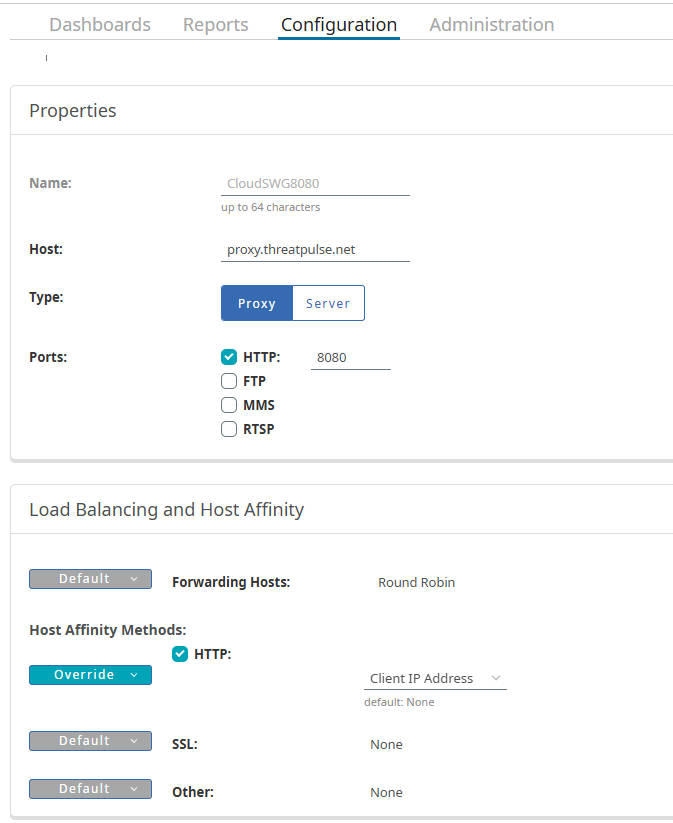Click the Name field containing CloudSWG8080
This screenshot has height=823, width=673.
pos(315,184)
